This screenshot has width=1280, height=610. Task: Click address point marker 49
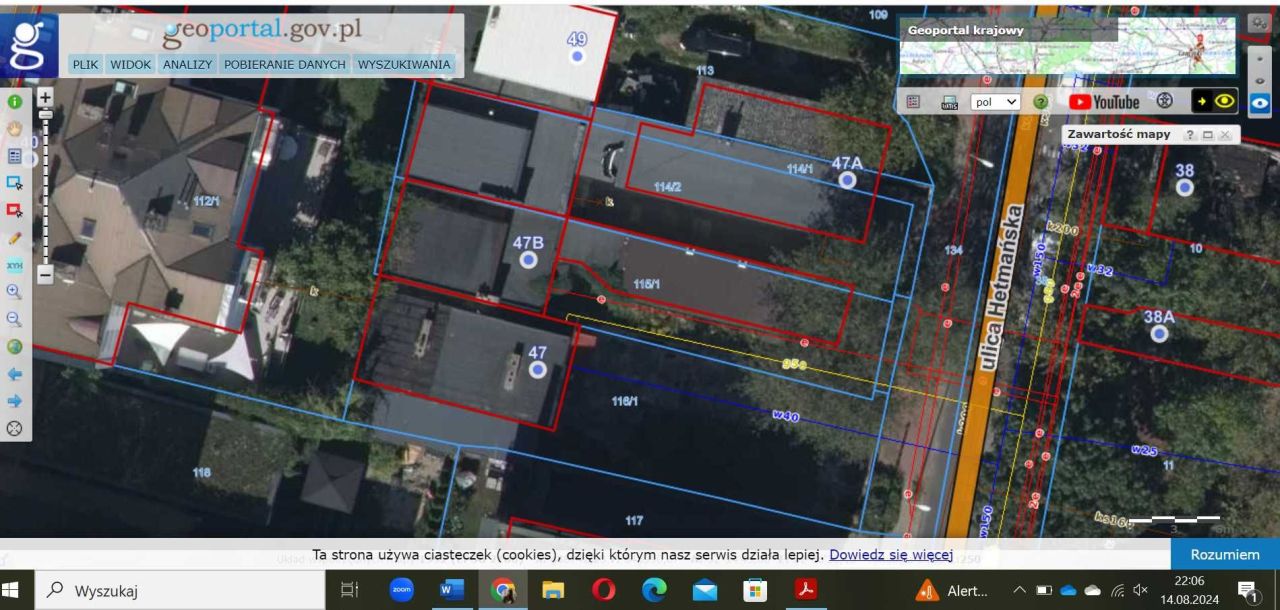click(577, 57)
